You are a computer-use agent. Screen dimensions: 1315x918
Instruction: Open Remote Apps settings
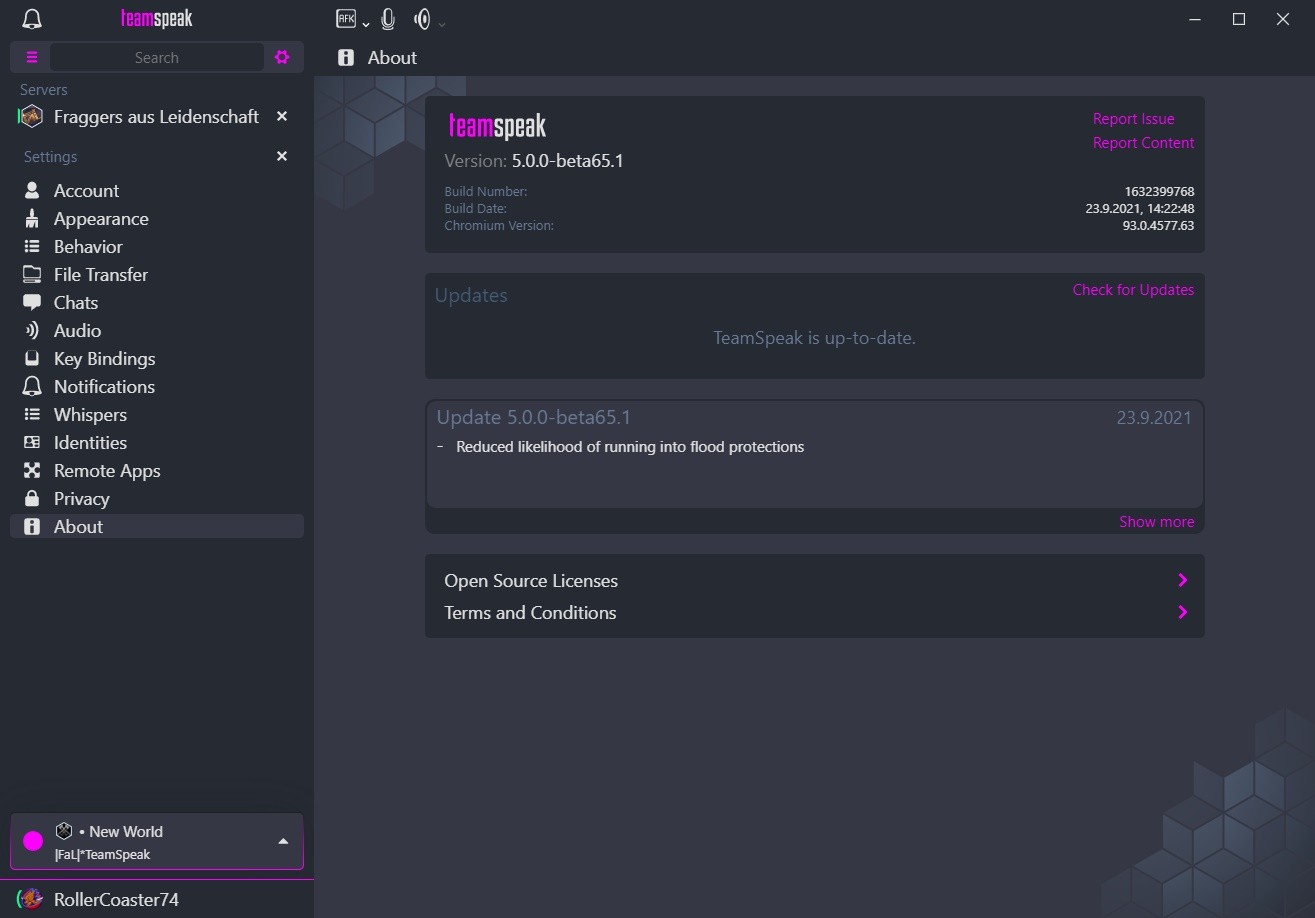pyautogui.click(x=157, y=470)
